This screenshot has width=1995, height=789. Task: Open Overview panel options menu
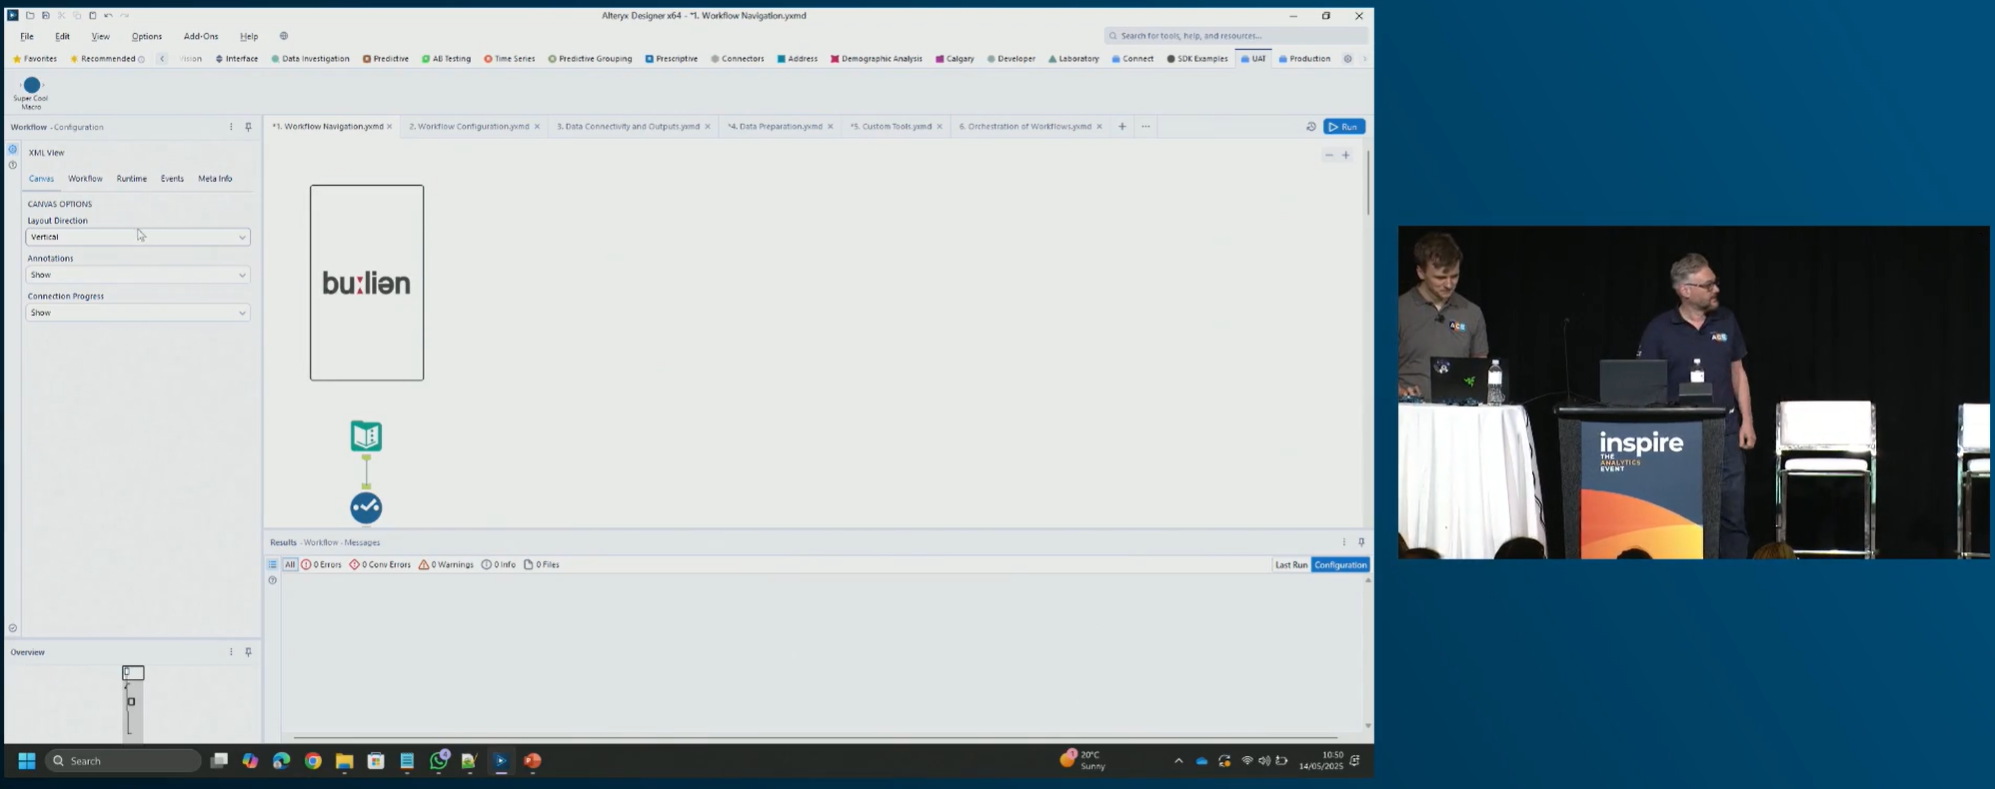tap(231, 652)
